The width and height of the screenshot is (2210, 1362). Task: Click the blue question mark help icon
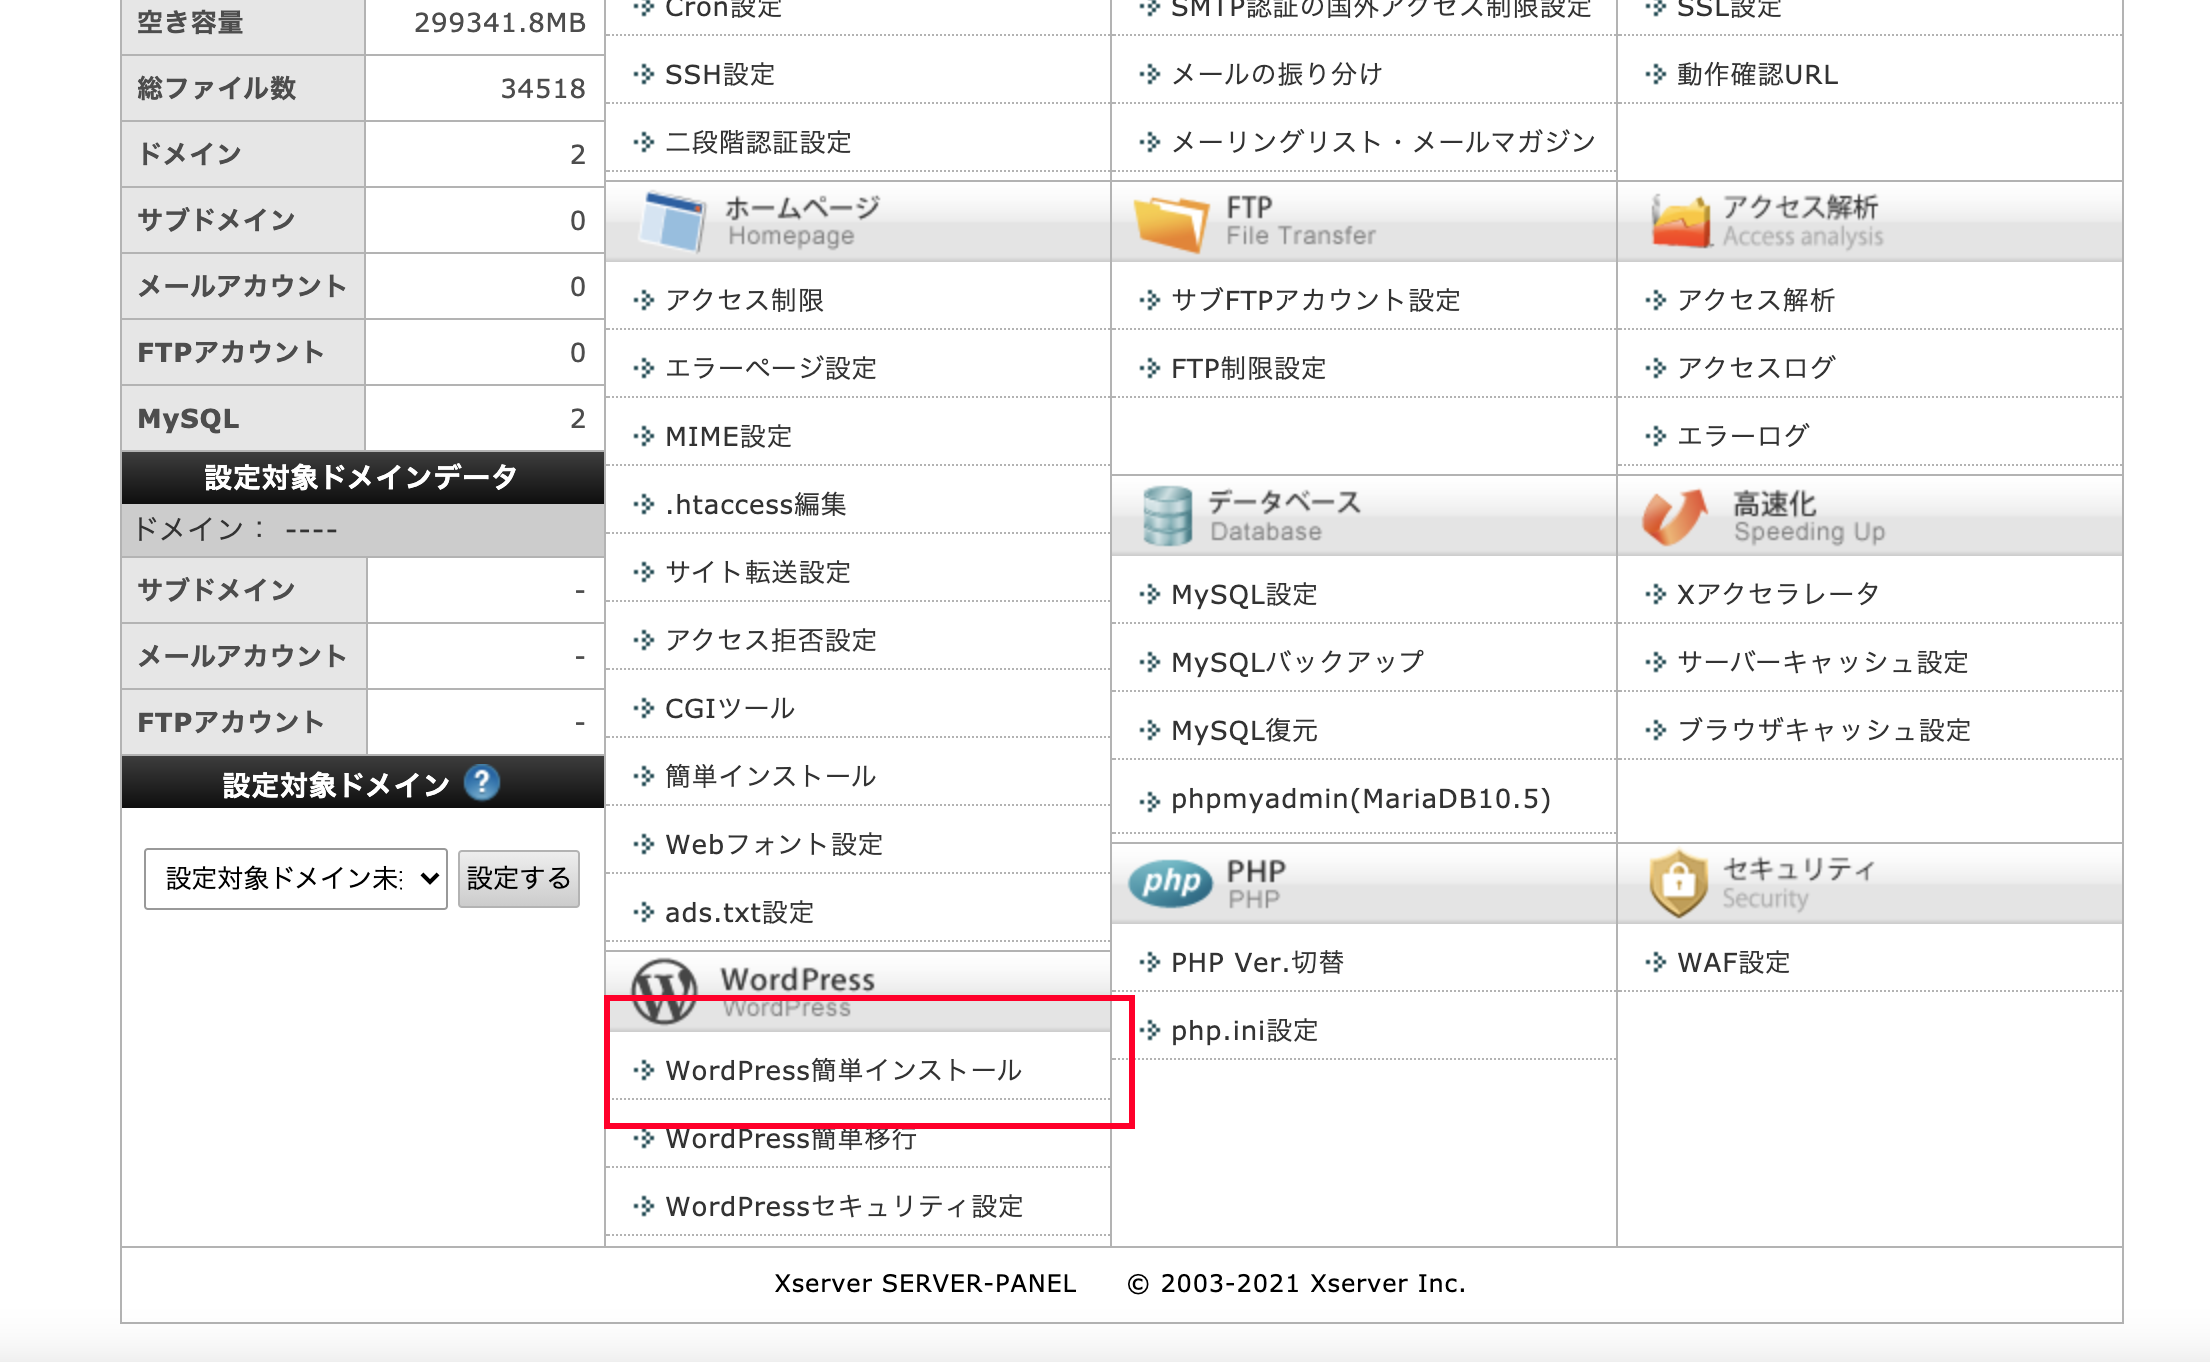click(x=482, y=783)
